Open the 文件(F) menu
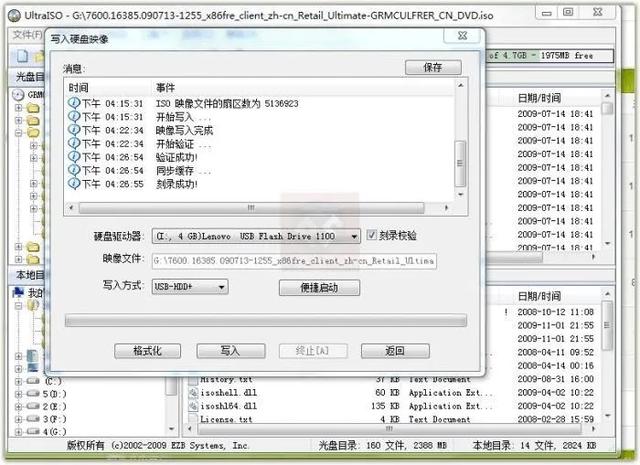This screenshot has height=465, width=640. point(27,35)
